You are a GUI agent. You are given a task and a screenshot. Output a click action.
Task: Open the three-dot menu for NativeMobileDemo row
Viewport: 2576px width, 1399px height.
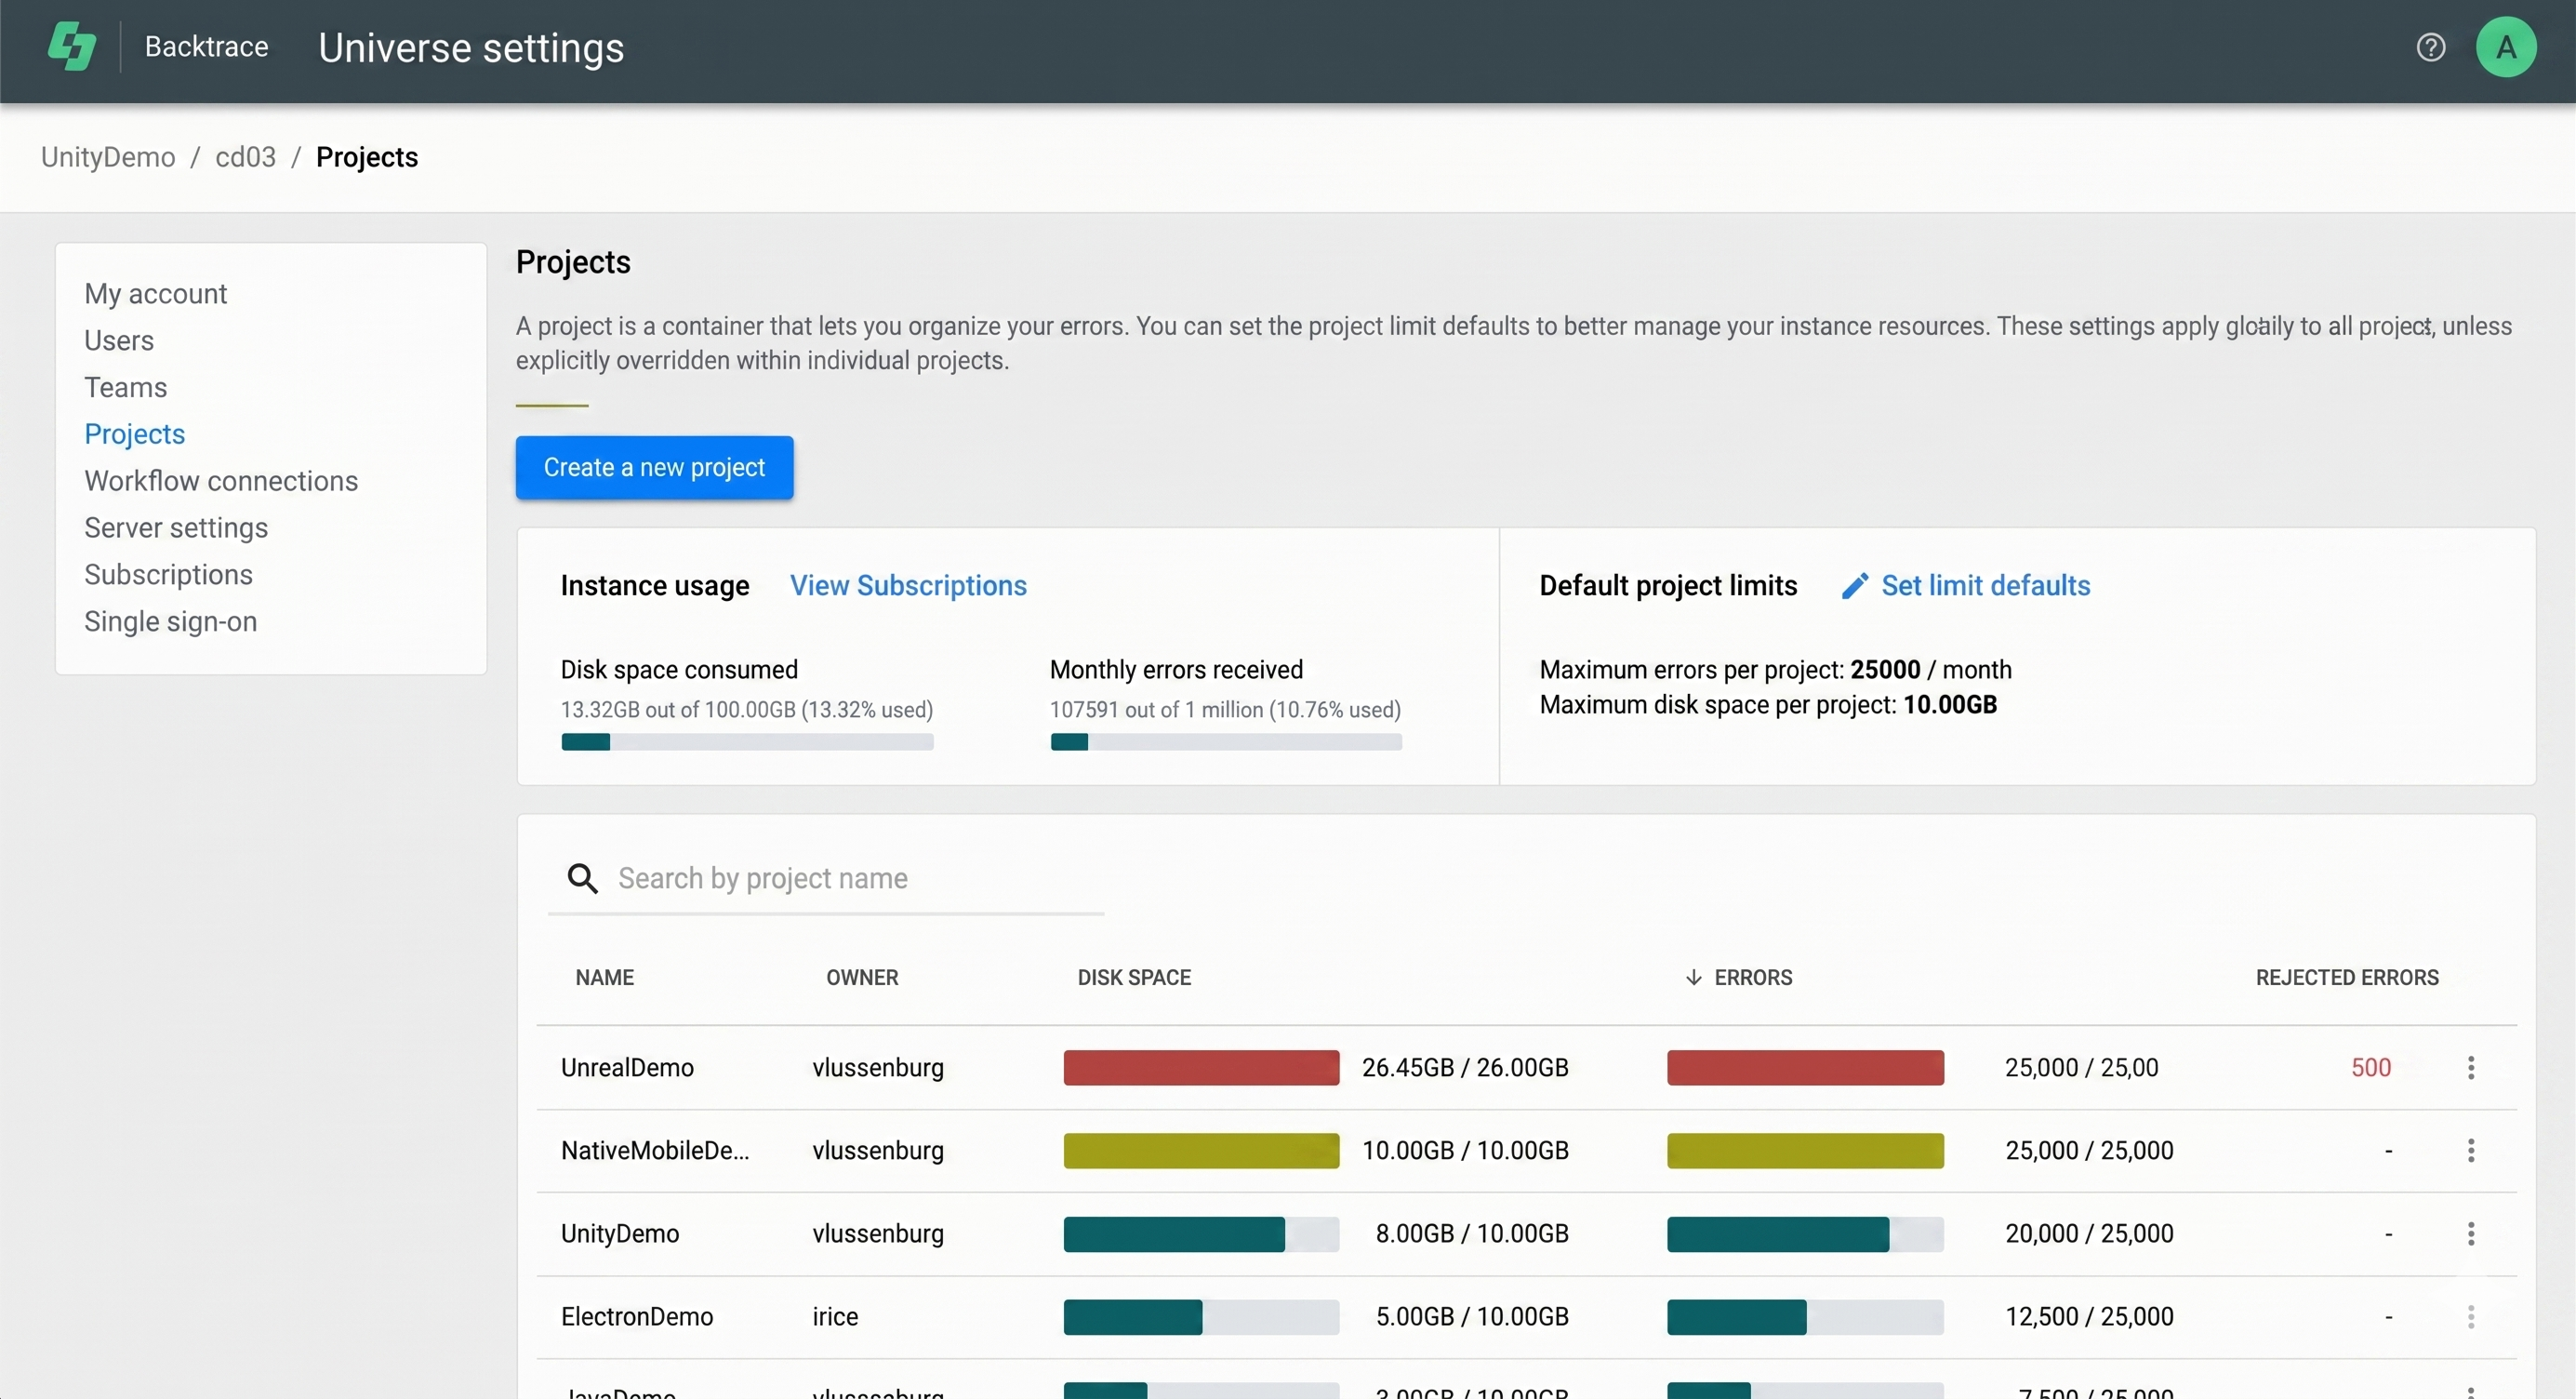tap(2470, 1151)
